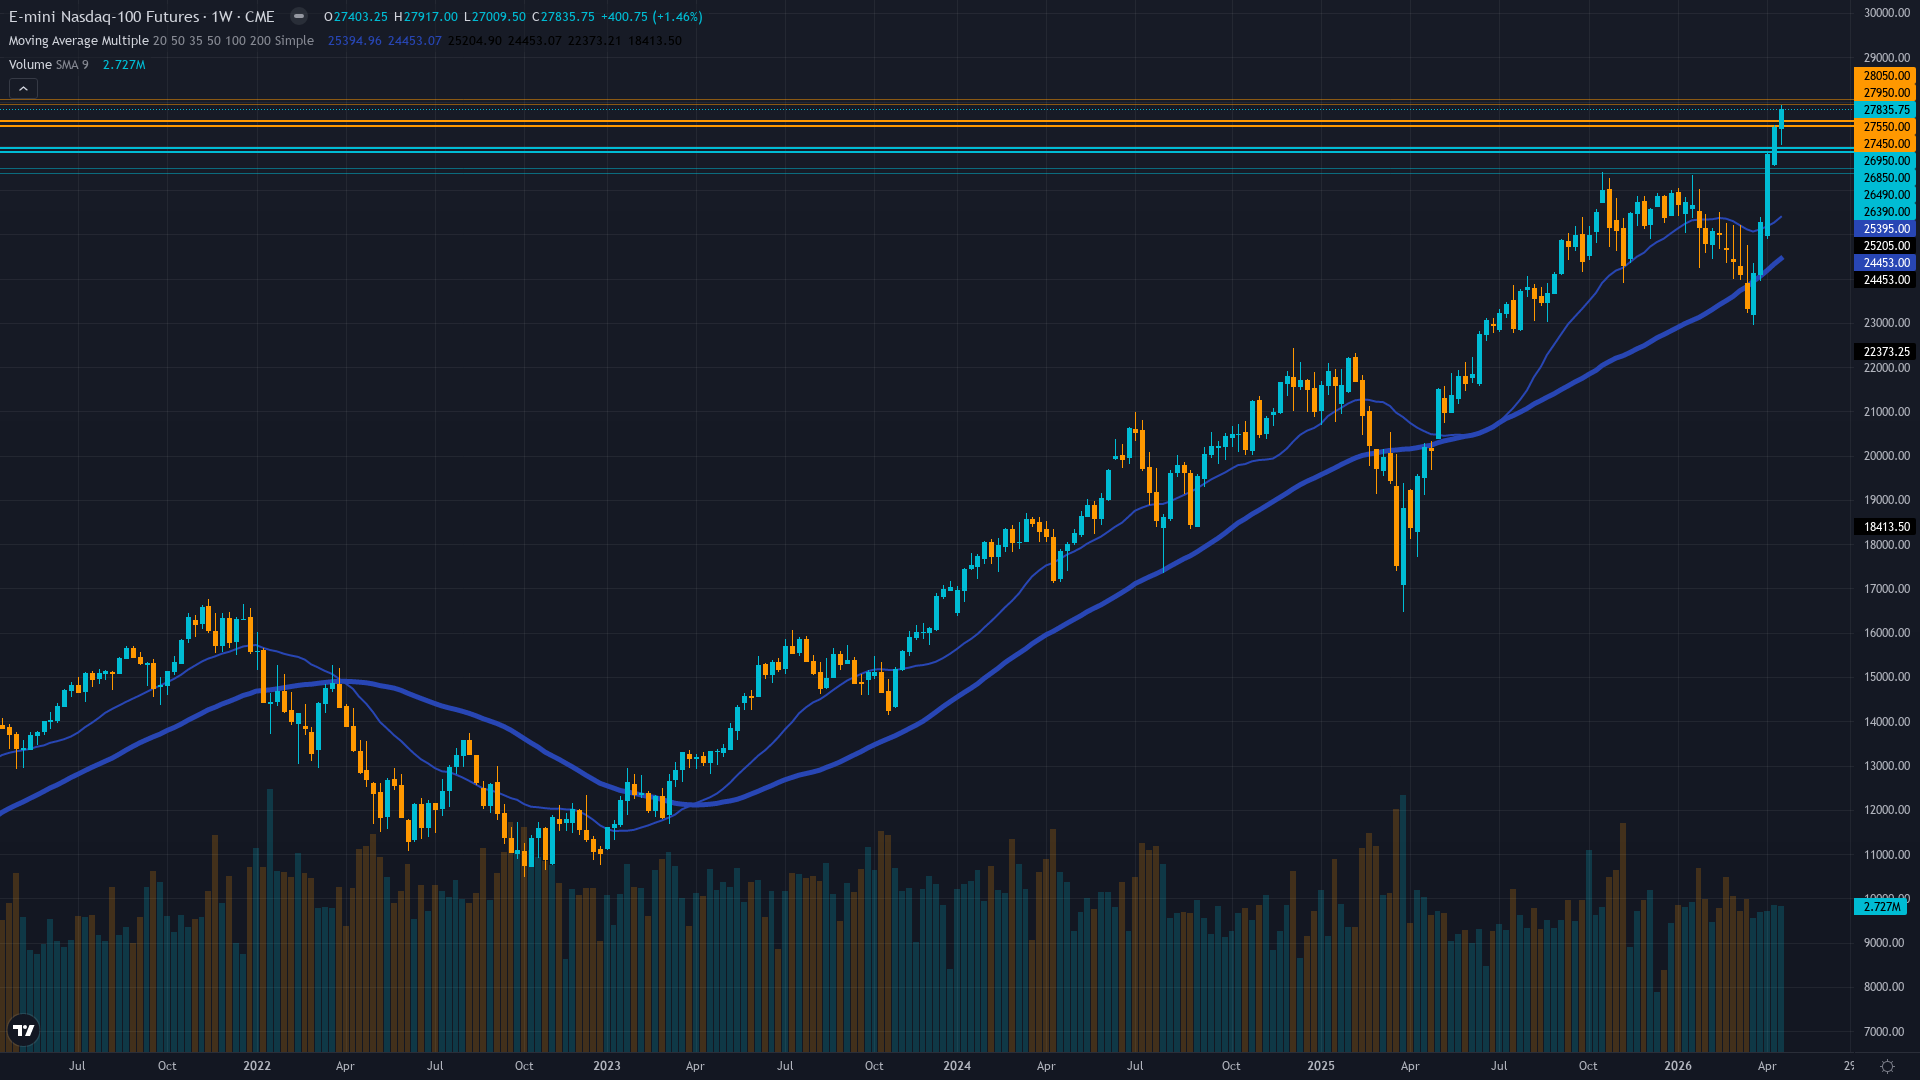
Task: Select the 26390.00 cyan price label
Action: 1885,212
